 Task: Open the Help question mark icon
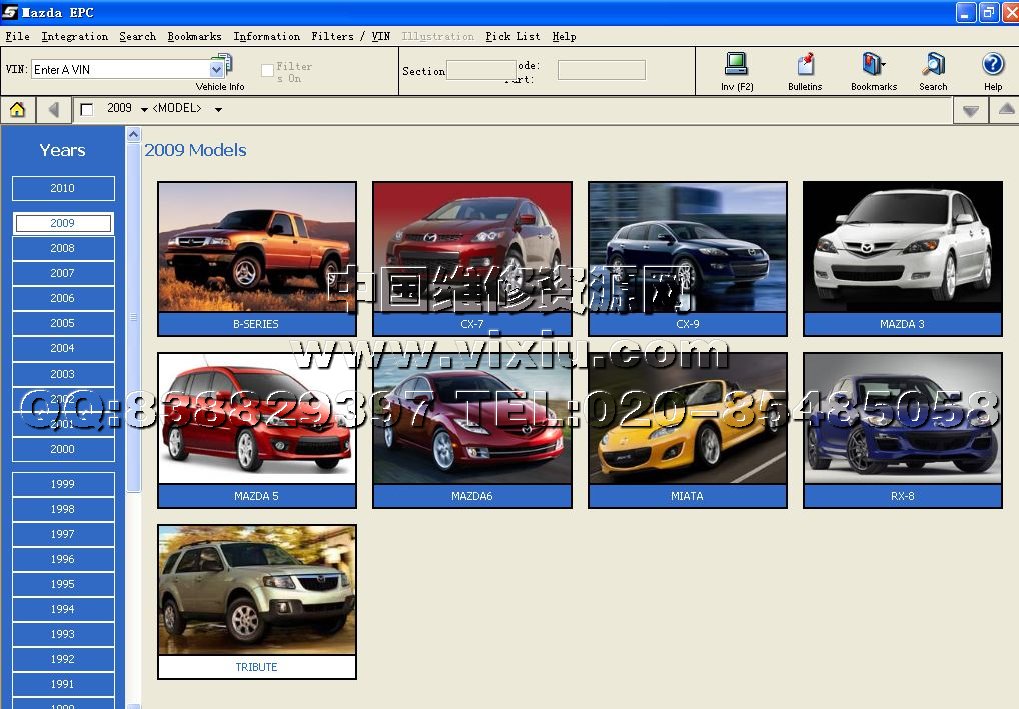pos(992,65)
